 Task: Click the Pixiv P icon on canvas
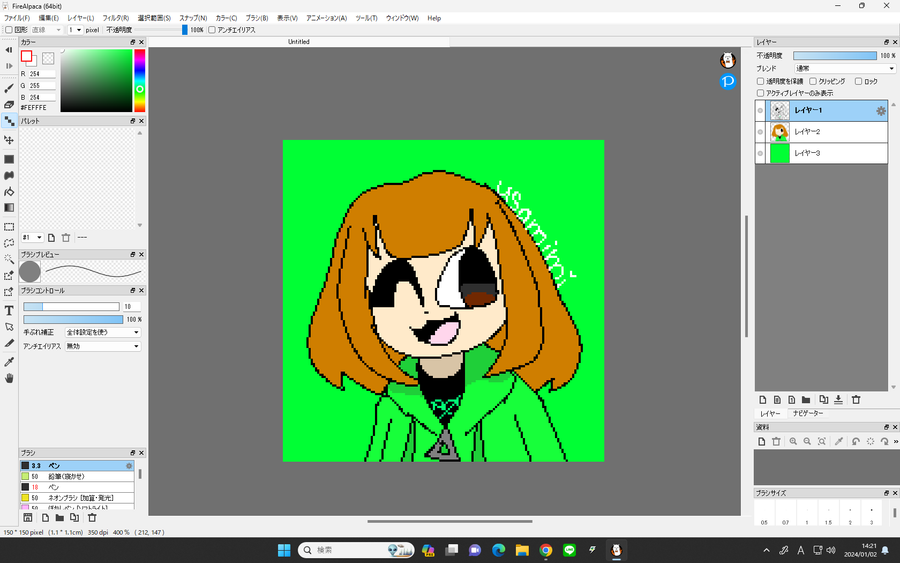pyautogui.click(x=728, y=81)
